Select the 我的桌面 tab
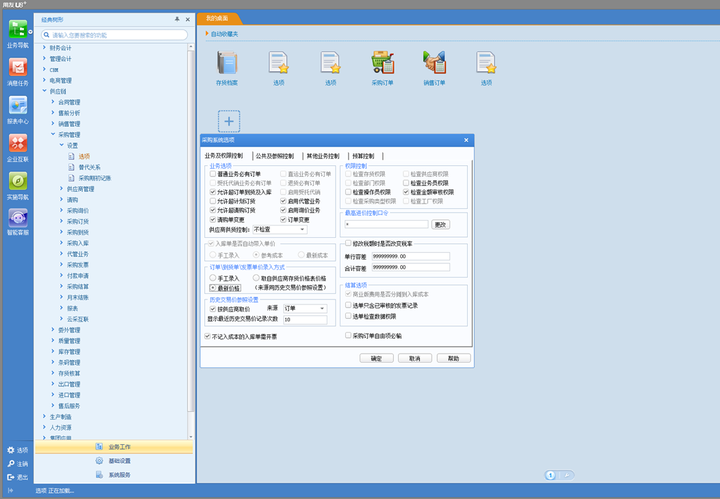 click(x=217, y=18)
